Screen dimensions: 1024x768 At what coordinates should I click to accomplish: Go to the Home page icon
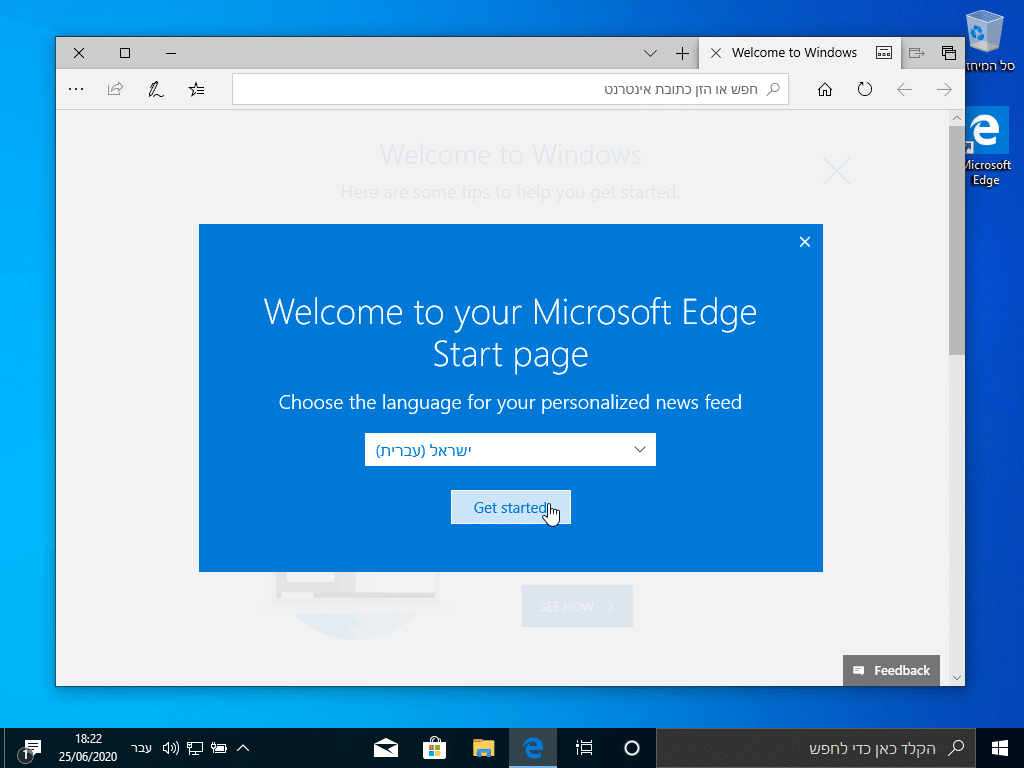tap(825, 90)
